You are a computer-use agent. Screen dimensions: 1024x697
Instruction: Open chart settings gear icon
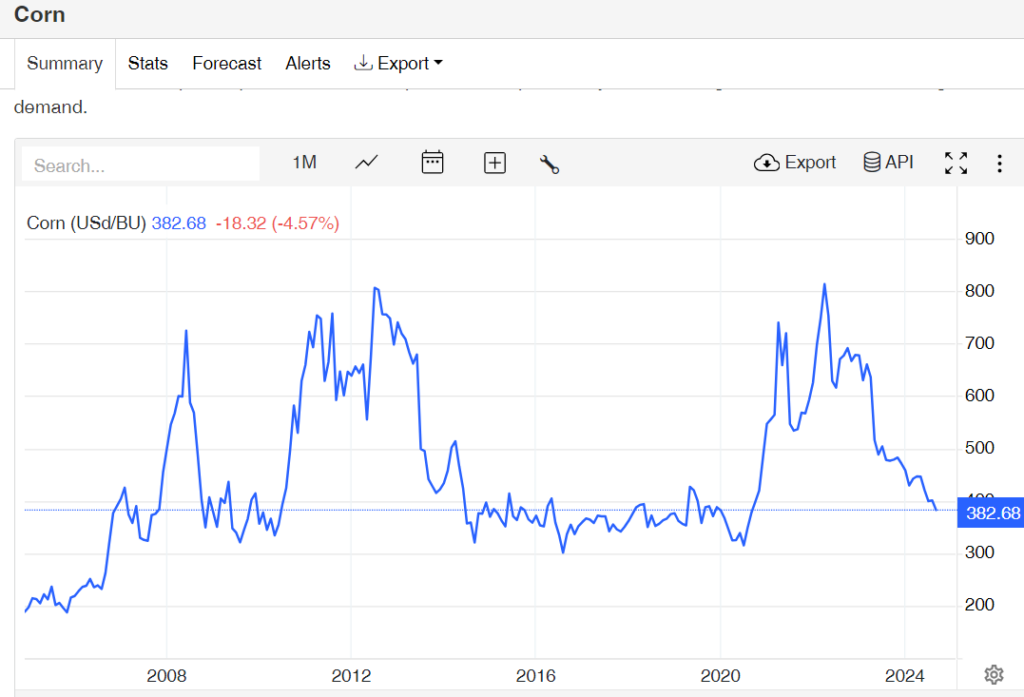pyautogui.click(x=993, y=674)
